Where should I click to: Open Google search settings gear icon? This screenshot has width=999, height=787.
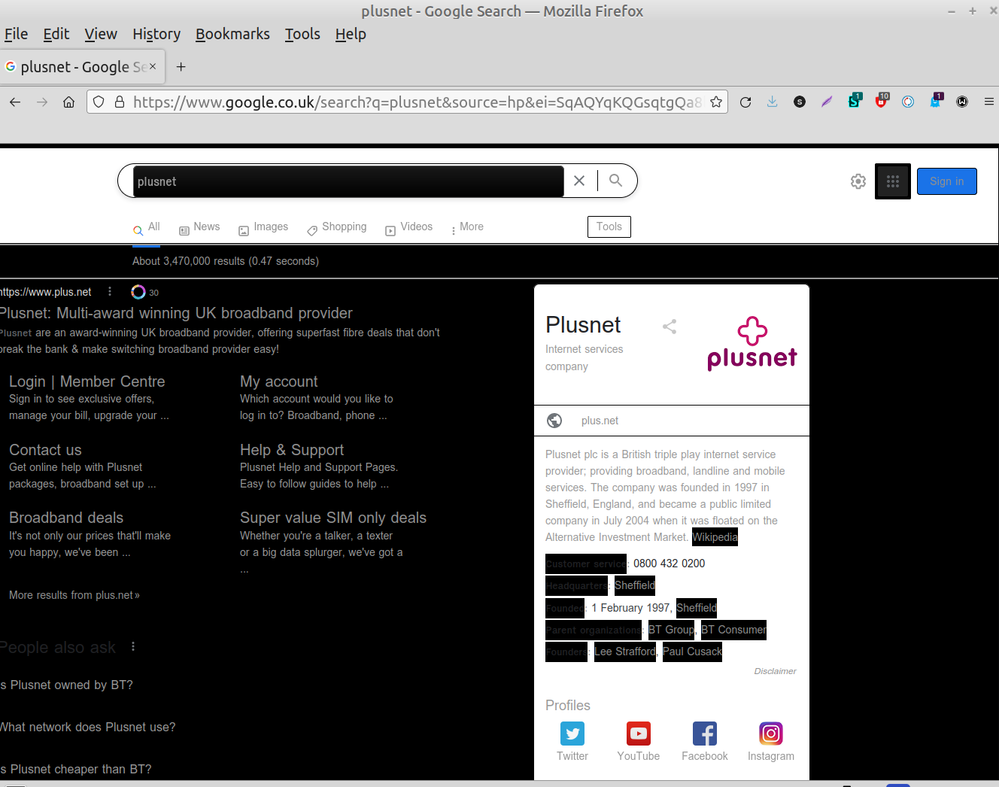click(858, 181)
